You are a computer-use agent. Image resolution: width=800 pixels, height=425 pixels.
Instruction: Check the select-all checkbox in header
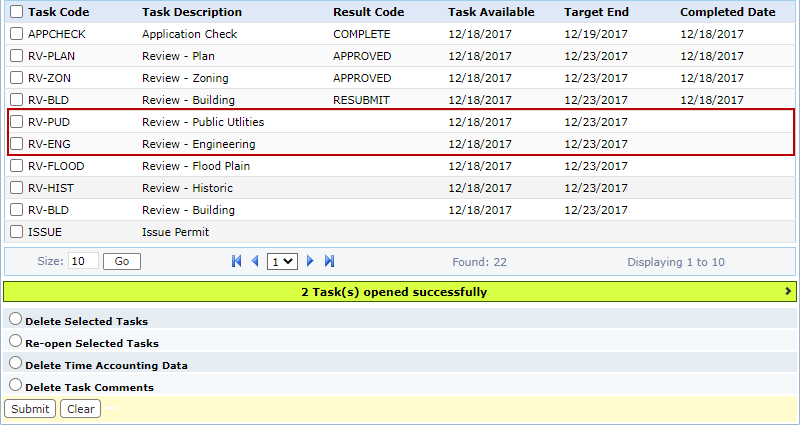16,12
